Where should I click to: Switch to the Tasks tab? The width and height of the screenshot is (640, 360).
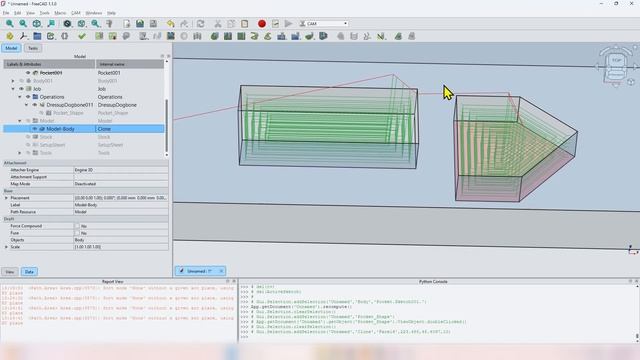point(33,48)
